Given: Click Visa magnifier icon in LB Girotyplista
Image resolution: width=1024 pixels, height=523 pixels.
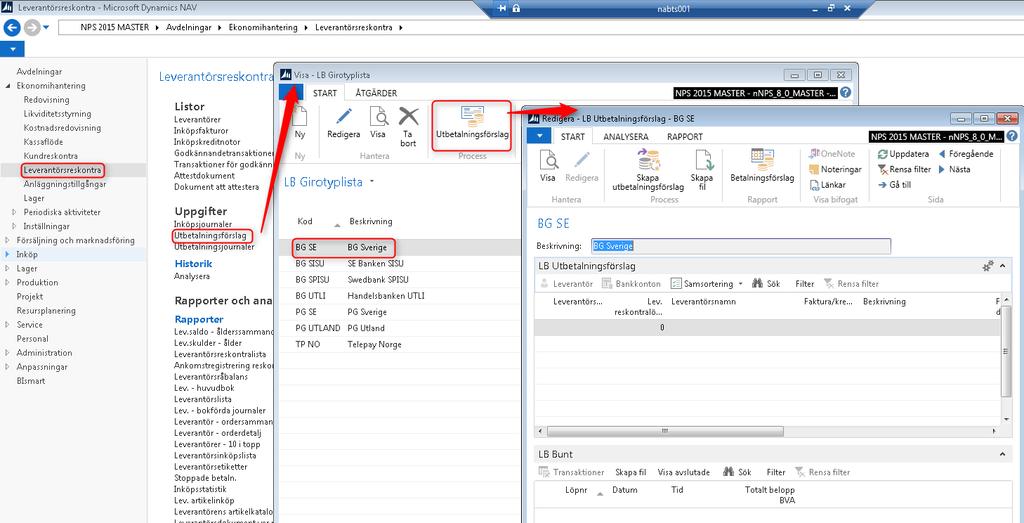Looking at the screenshot, I should pyautogui.click(x=378, y=117).
